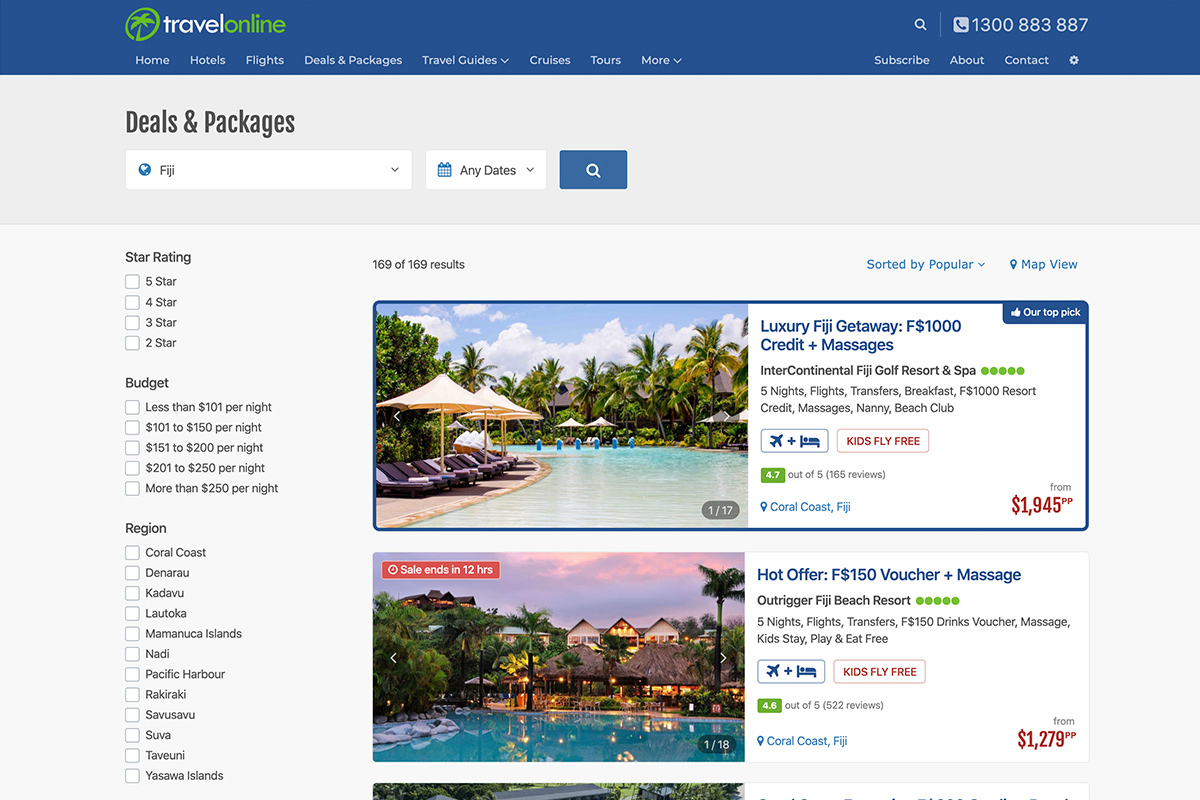Click the header search magnifier icon
This screenshot has height=800, width=1200.
coord(920,25)
